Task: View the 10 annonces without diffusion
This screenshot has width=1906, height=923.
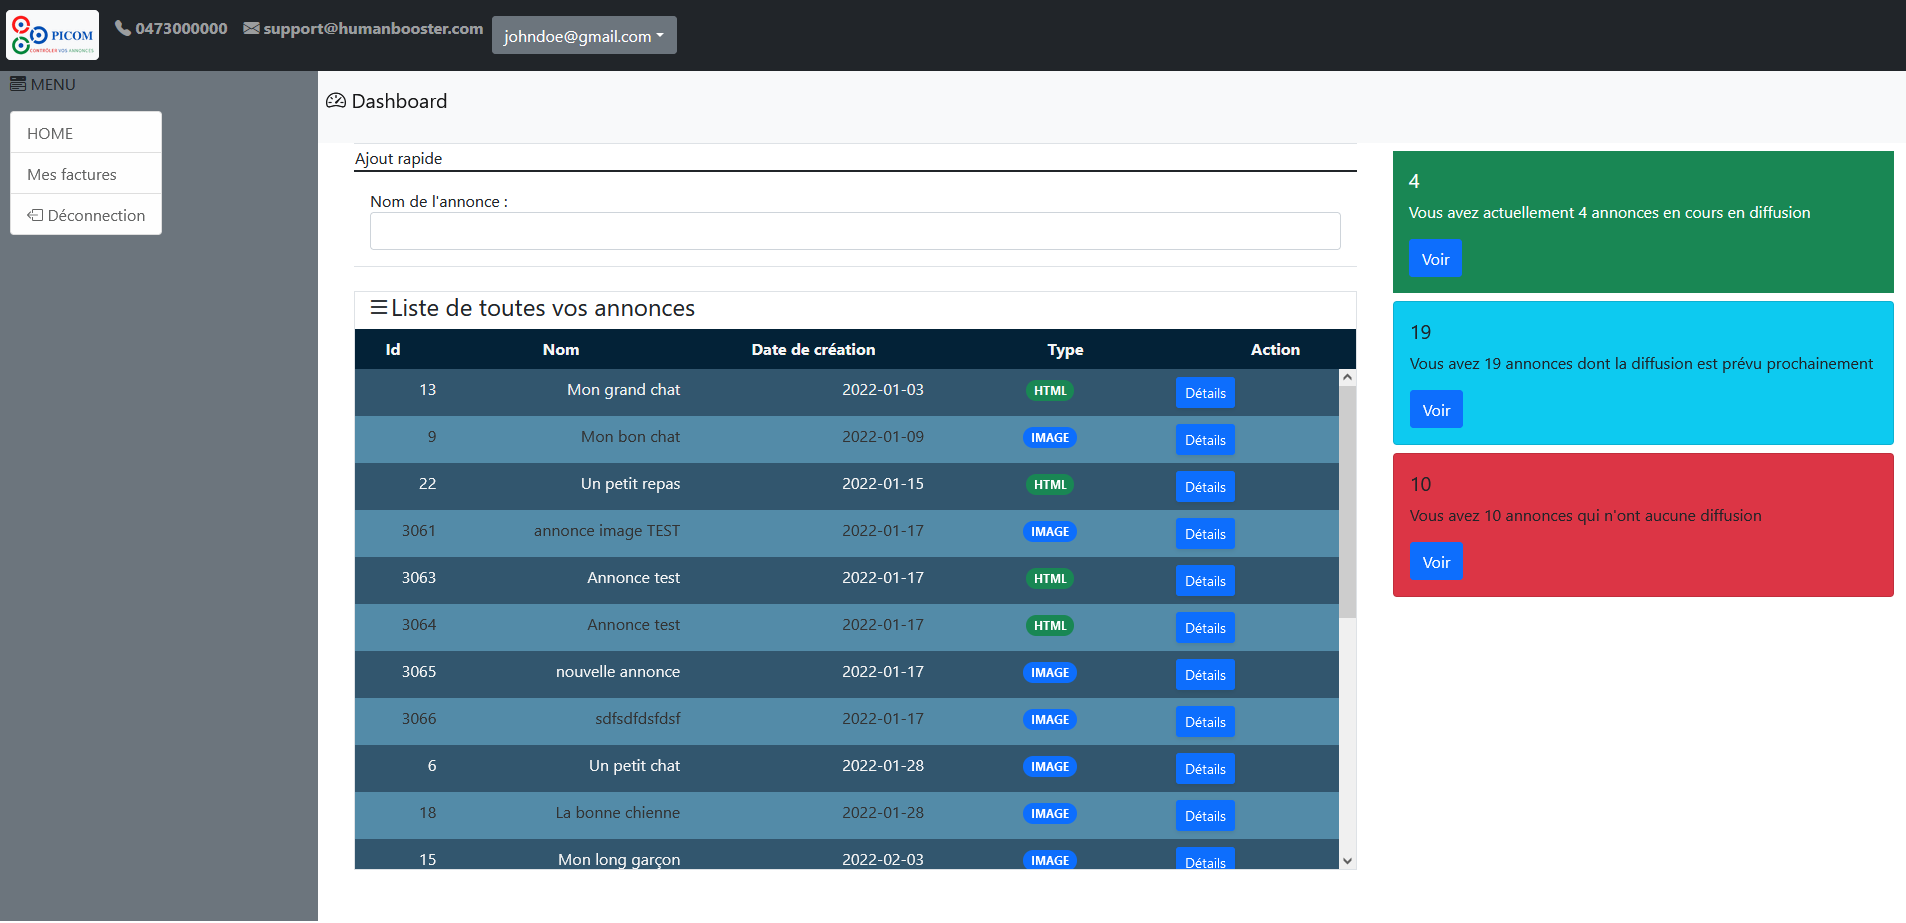Action: (1436, 562)
